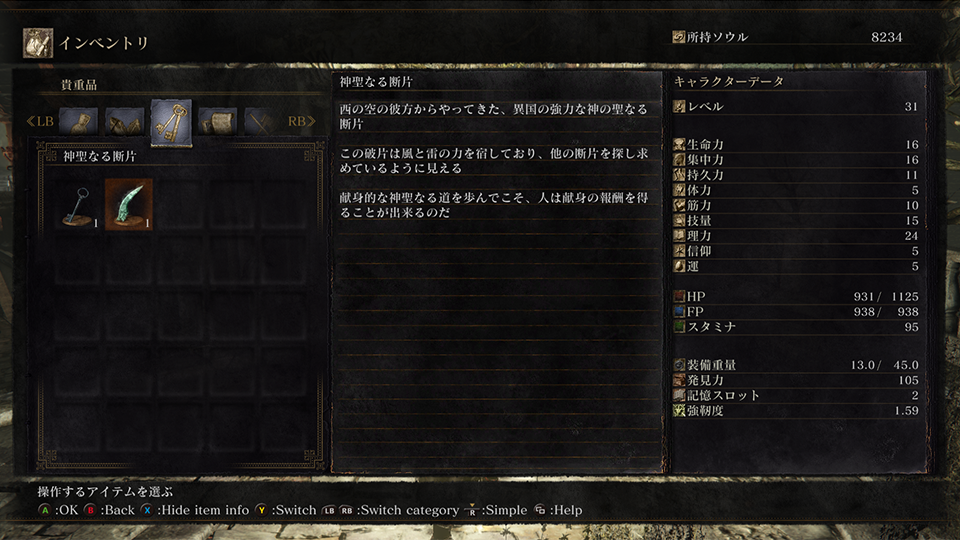The width and height of the screenshot is (960, 540).
Task: Select the green divine shard item
Action: coord(129,204)
